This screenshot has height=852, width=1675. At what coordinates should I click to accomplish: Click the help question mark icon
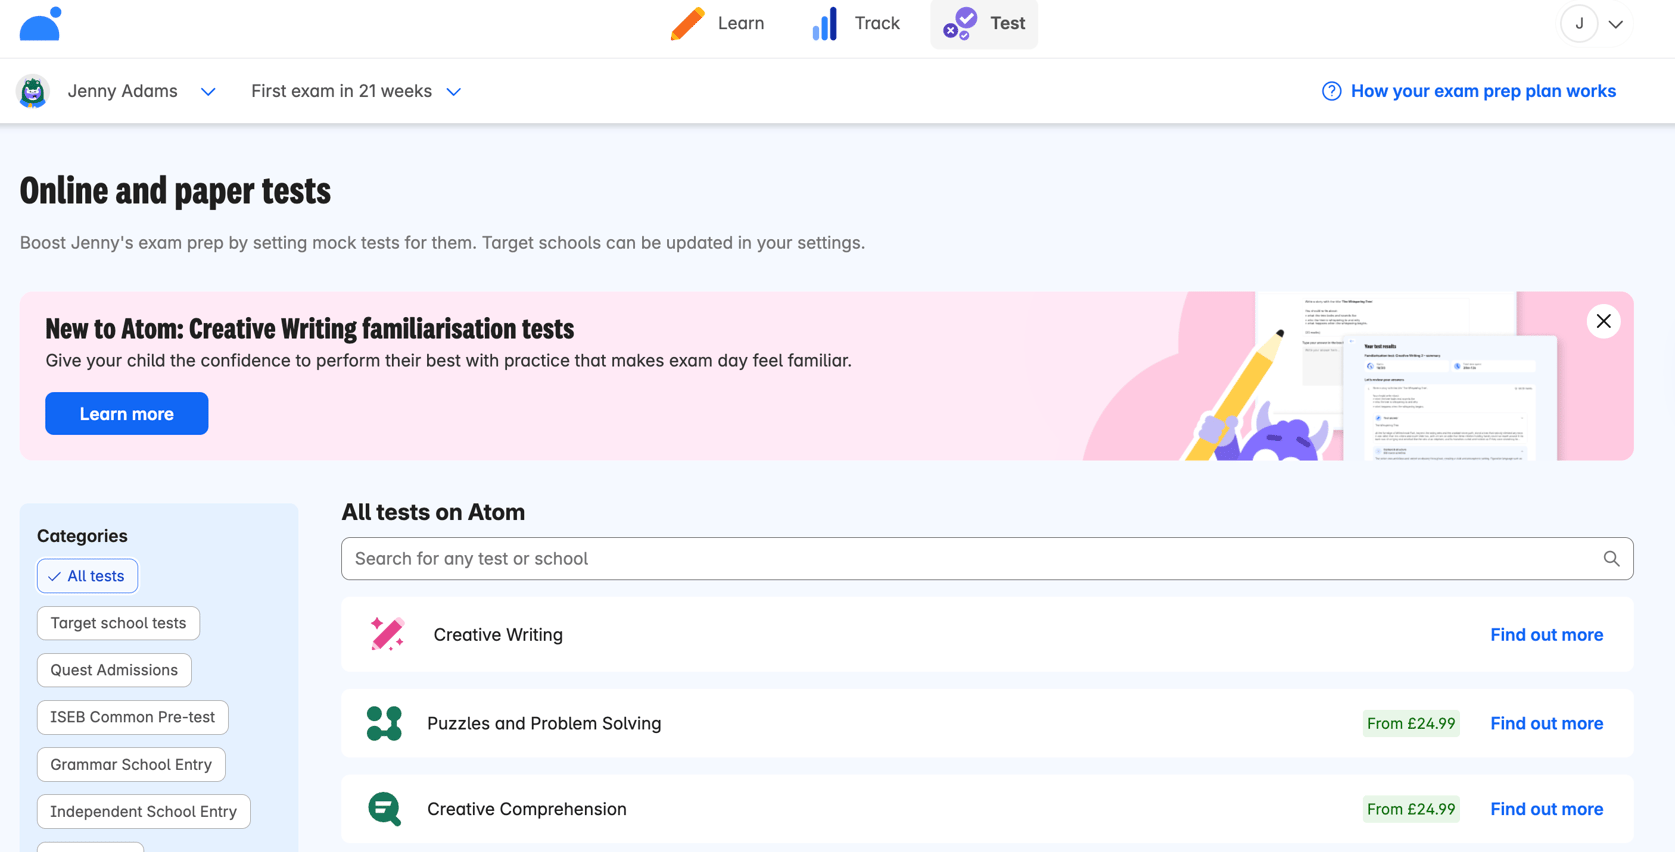1331,91
